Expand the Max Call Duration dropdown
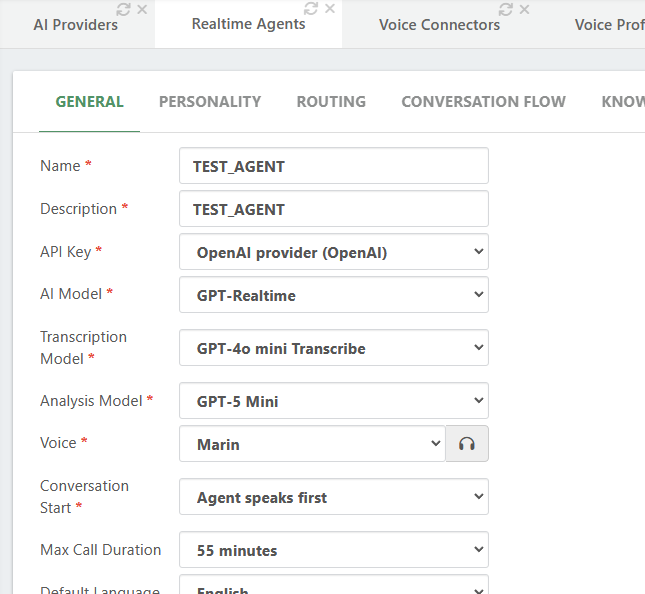 pos(333,550)
